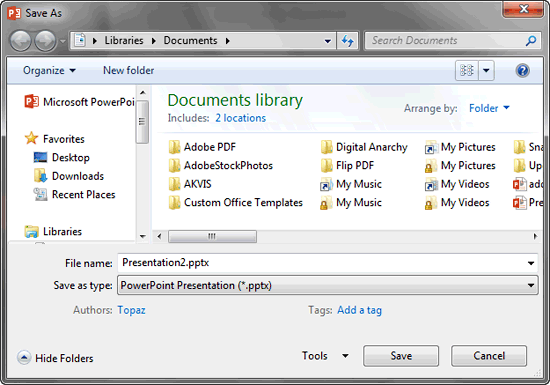Open recent locations dropdown beside nav arrows
The width and height of the screenshot is (550, 385).
coord(62,41)
